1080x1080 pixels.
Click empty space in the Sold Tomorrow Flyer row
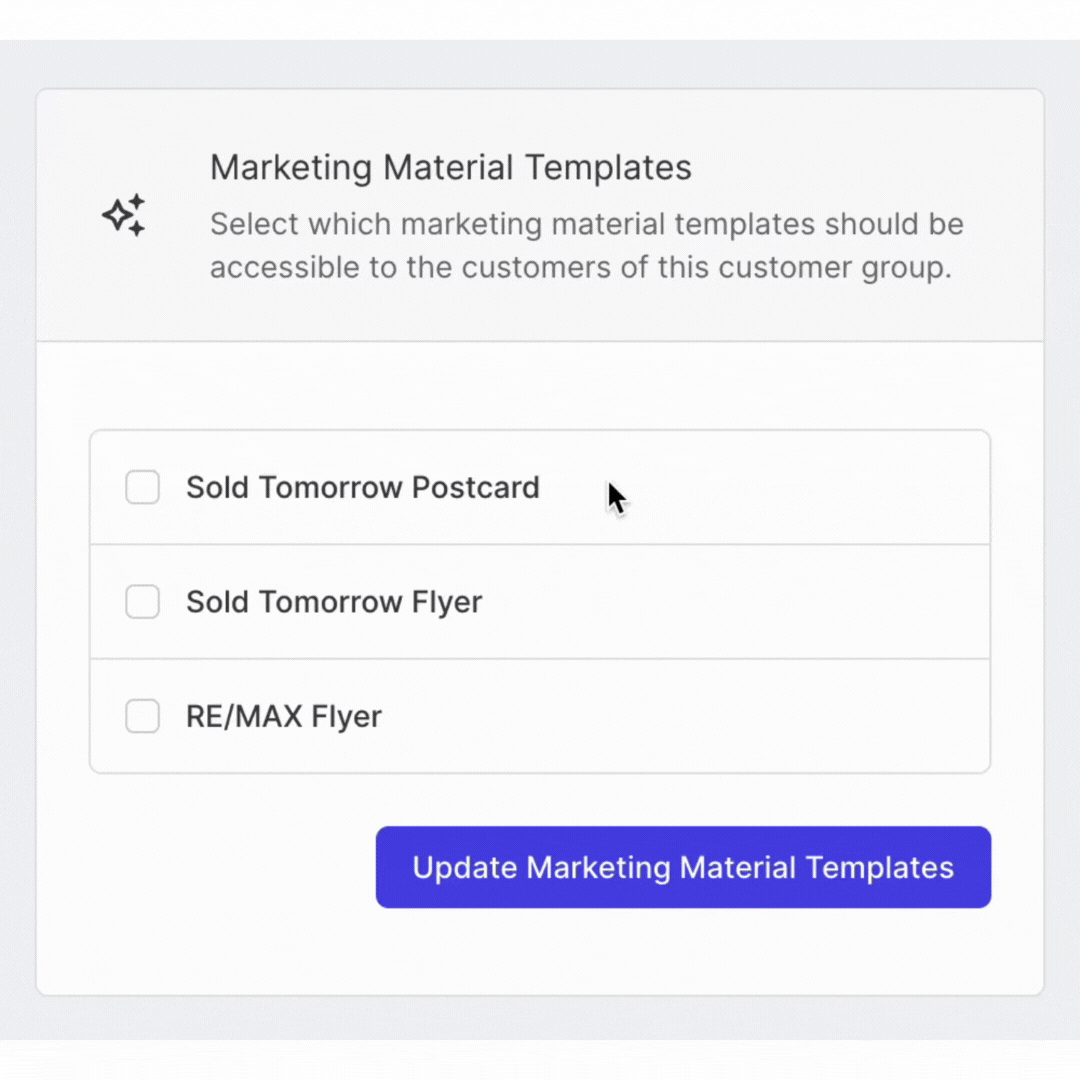tap(736, 602)
